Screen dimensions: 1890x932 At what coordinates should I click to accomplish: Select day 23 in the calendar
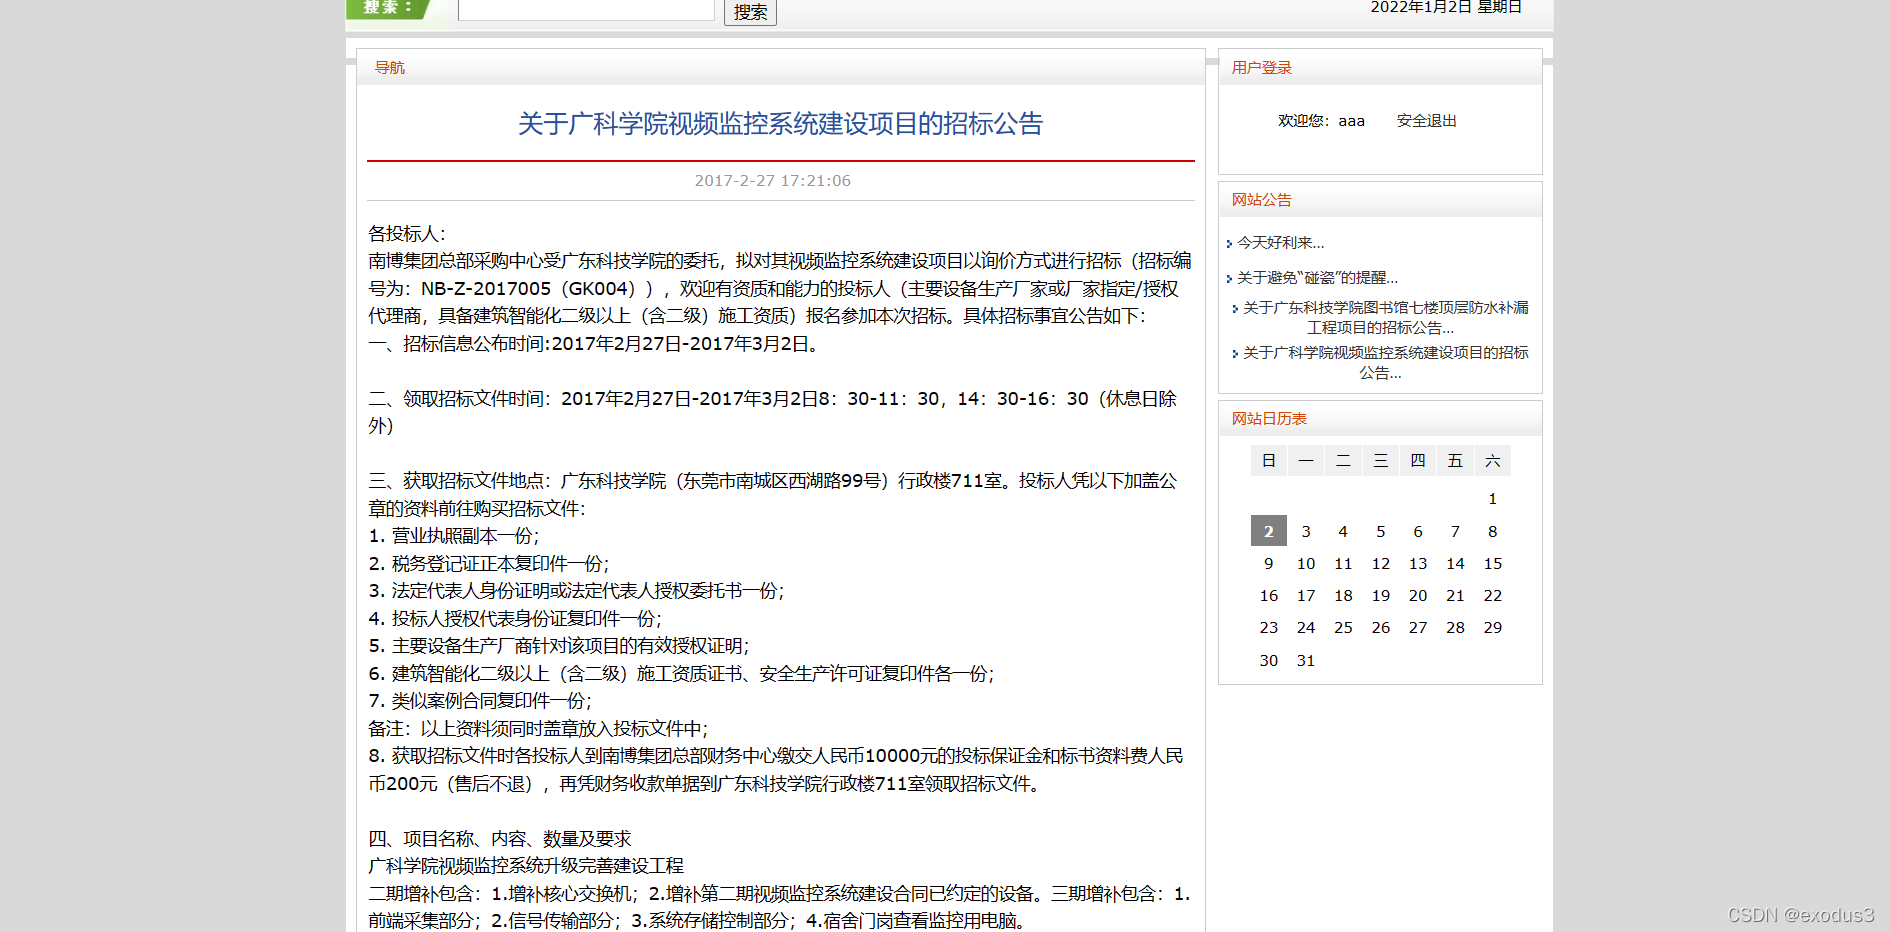1268,628
